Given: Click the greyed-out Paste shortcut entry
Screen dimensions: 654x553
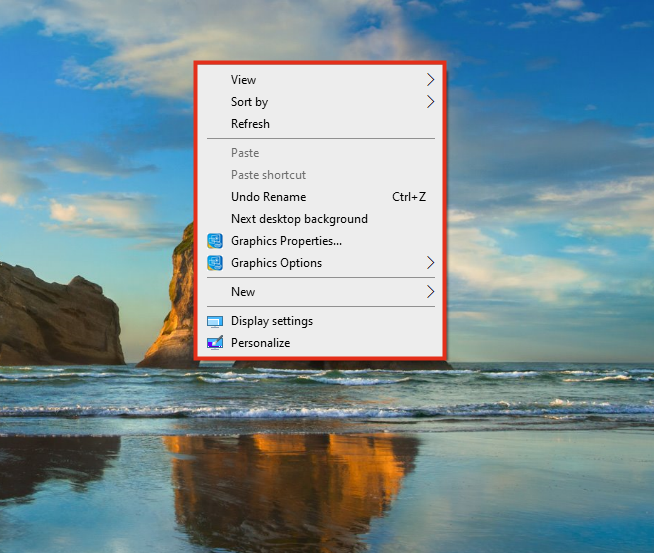Looking at the screenshot, I should pyautogui.click(x=320, y=175).
